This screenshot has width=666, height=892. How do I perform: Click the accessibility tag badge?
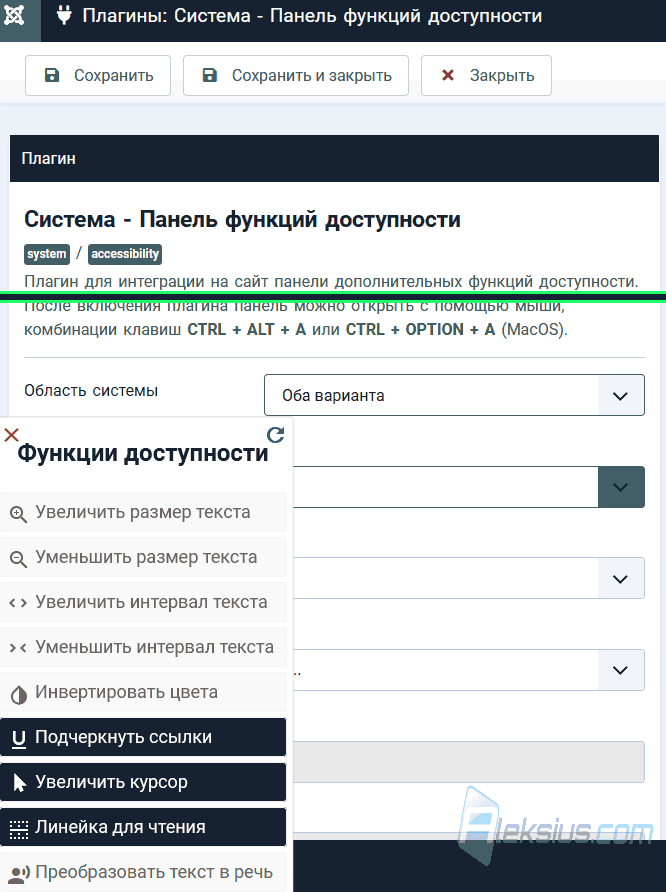(x=125, y=254)
